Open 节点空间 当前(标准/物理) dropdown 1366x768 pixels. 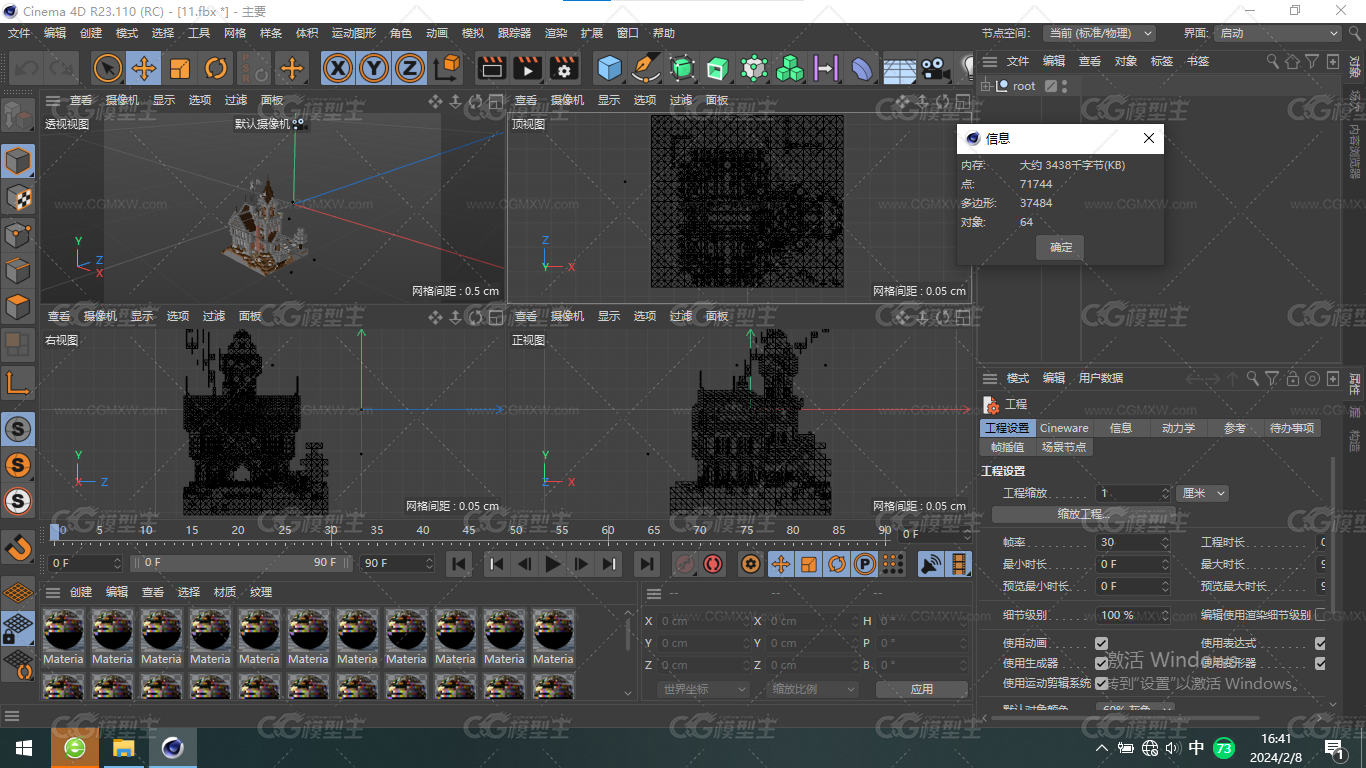1099,33
